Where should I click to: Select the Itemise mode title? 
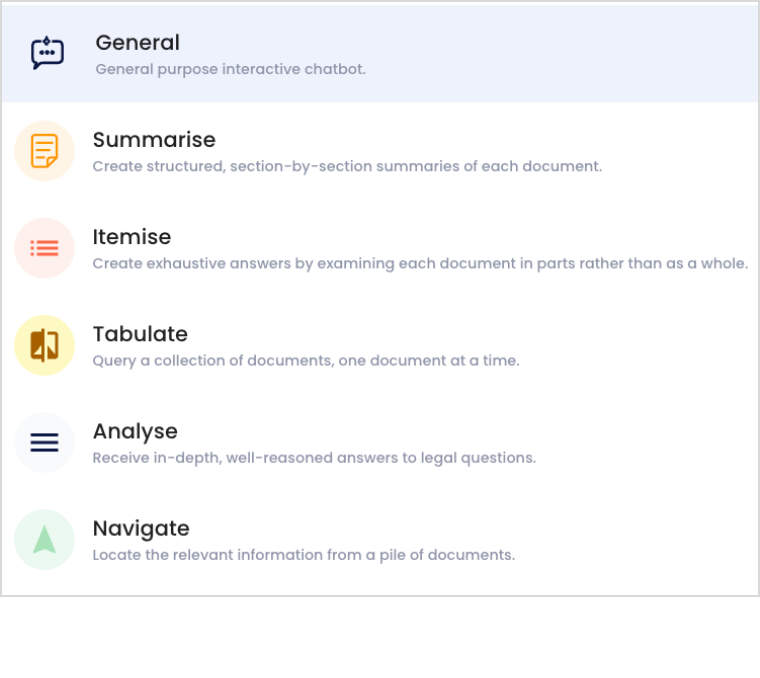tap(131, 237)
